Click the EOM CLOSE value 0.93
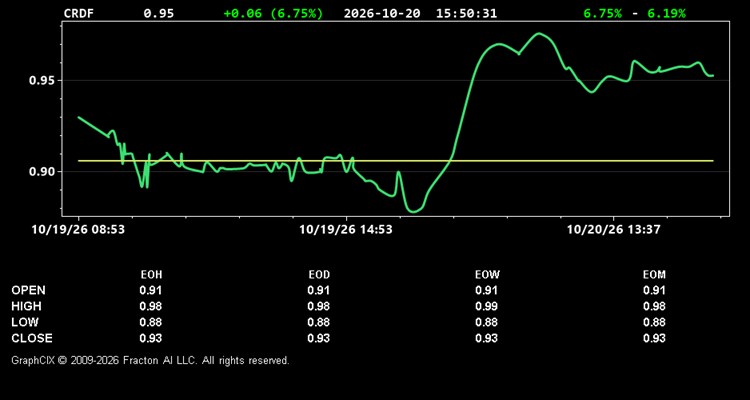This screenshot has width=750, height=400. tap(654, 338)
